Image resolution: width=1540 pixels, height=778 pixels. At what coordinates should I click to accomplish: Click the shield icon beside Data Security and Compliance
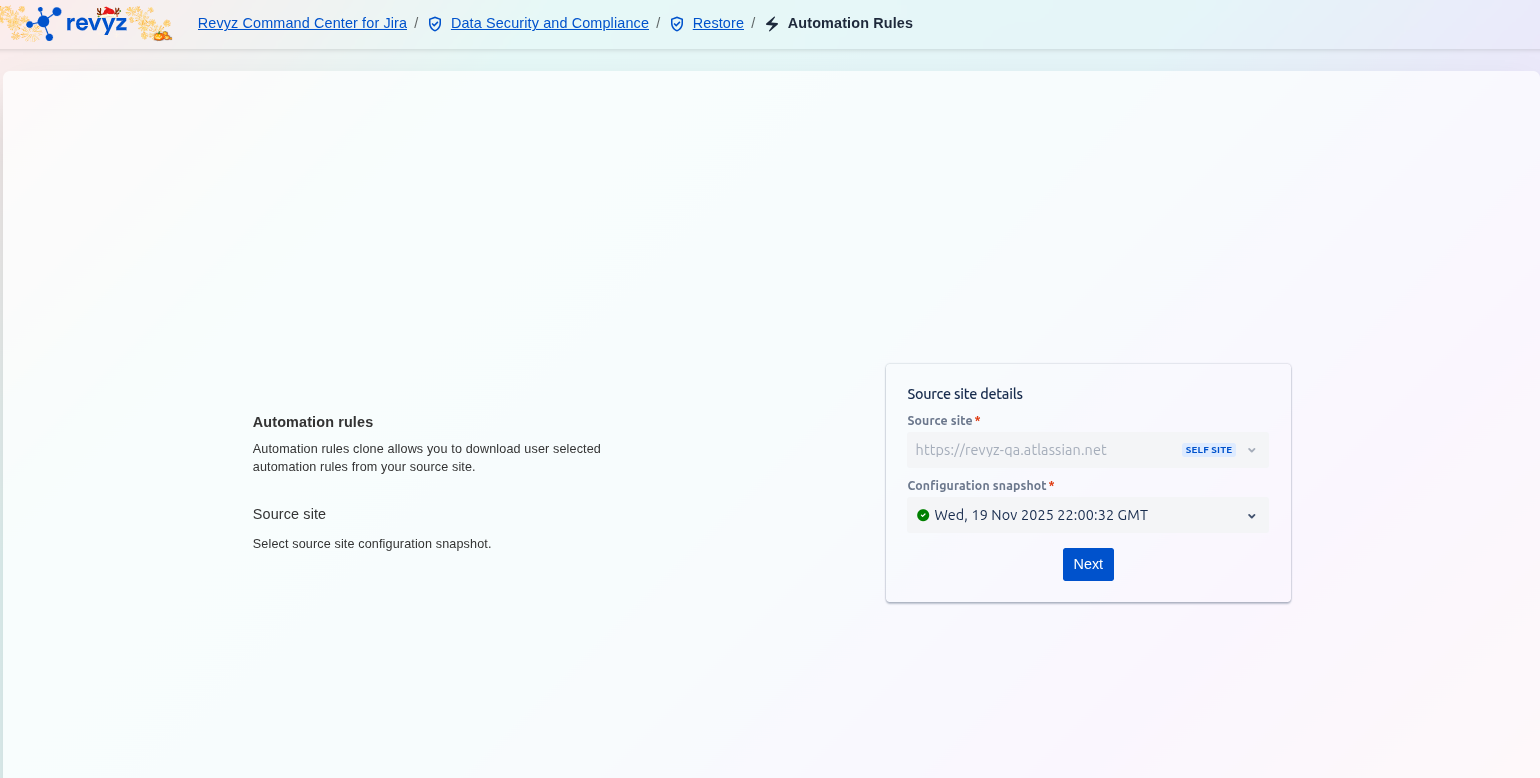pyautogui.click(x=435, y=24)
